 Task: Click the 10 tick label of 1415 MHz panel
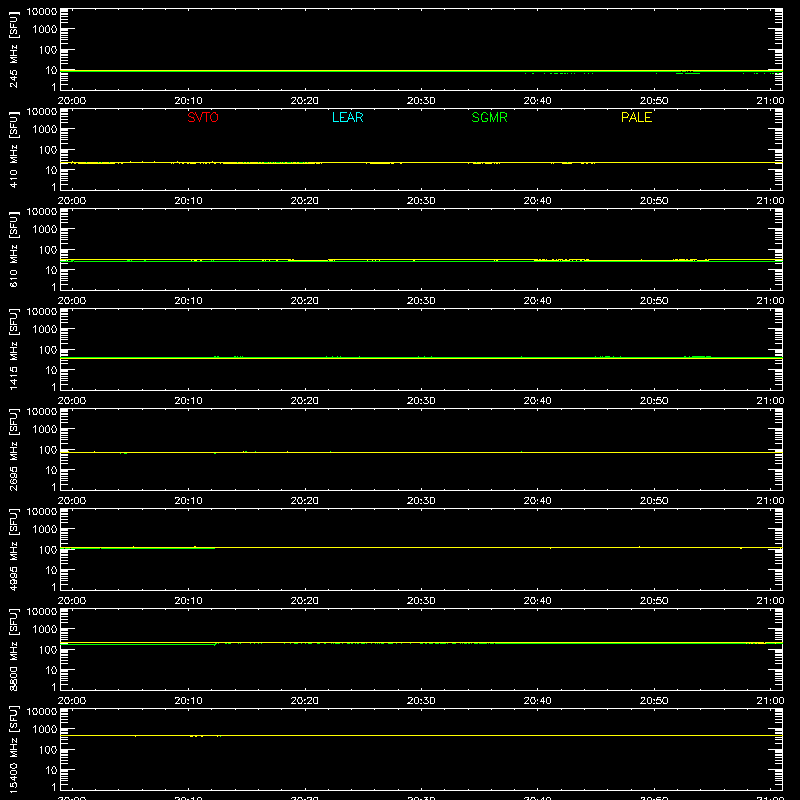tap(51, 370)
